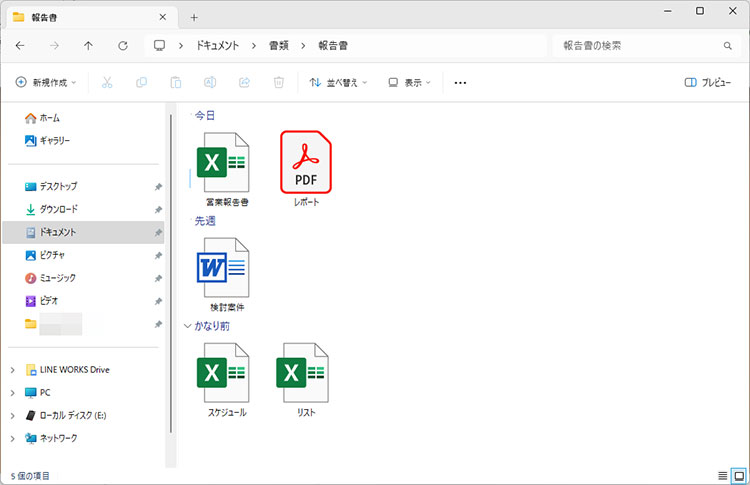
Task: Open the 並べ替え sort dropdown
Action: pos(339,83)
